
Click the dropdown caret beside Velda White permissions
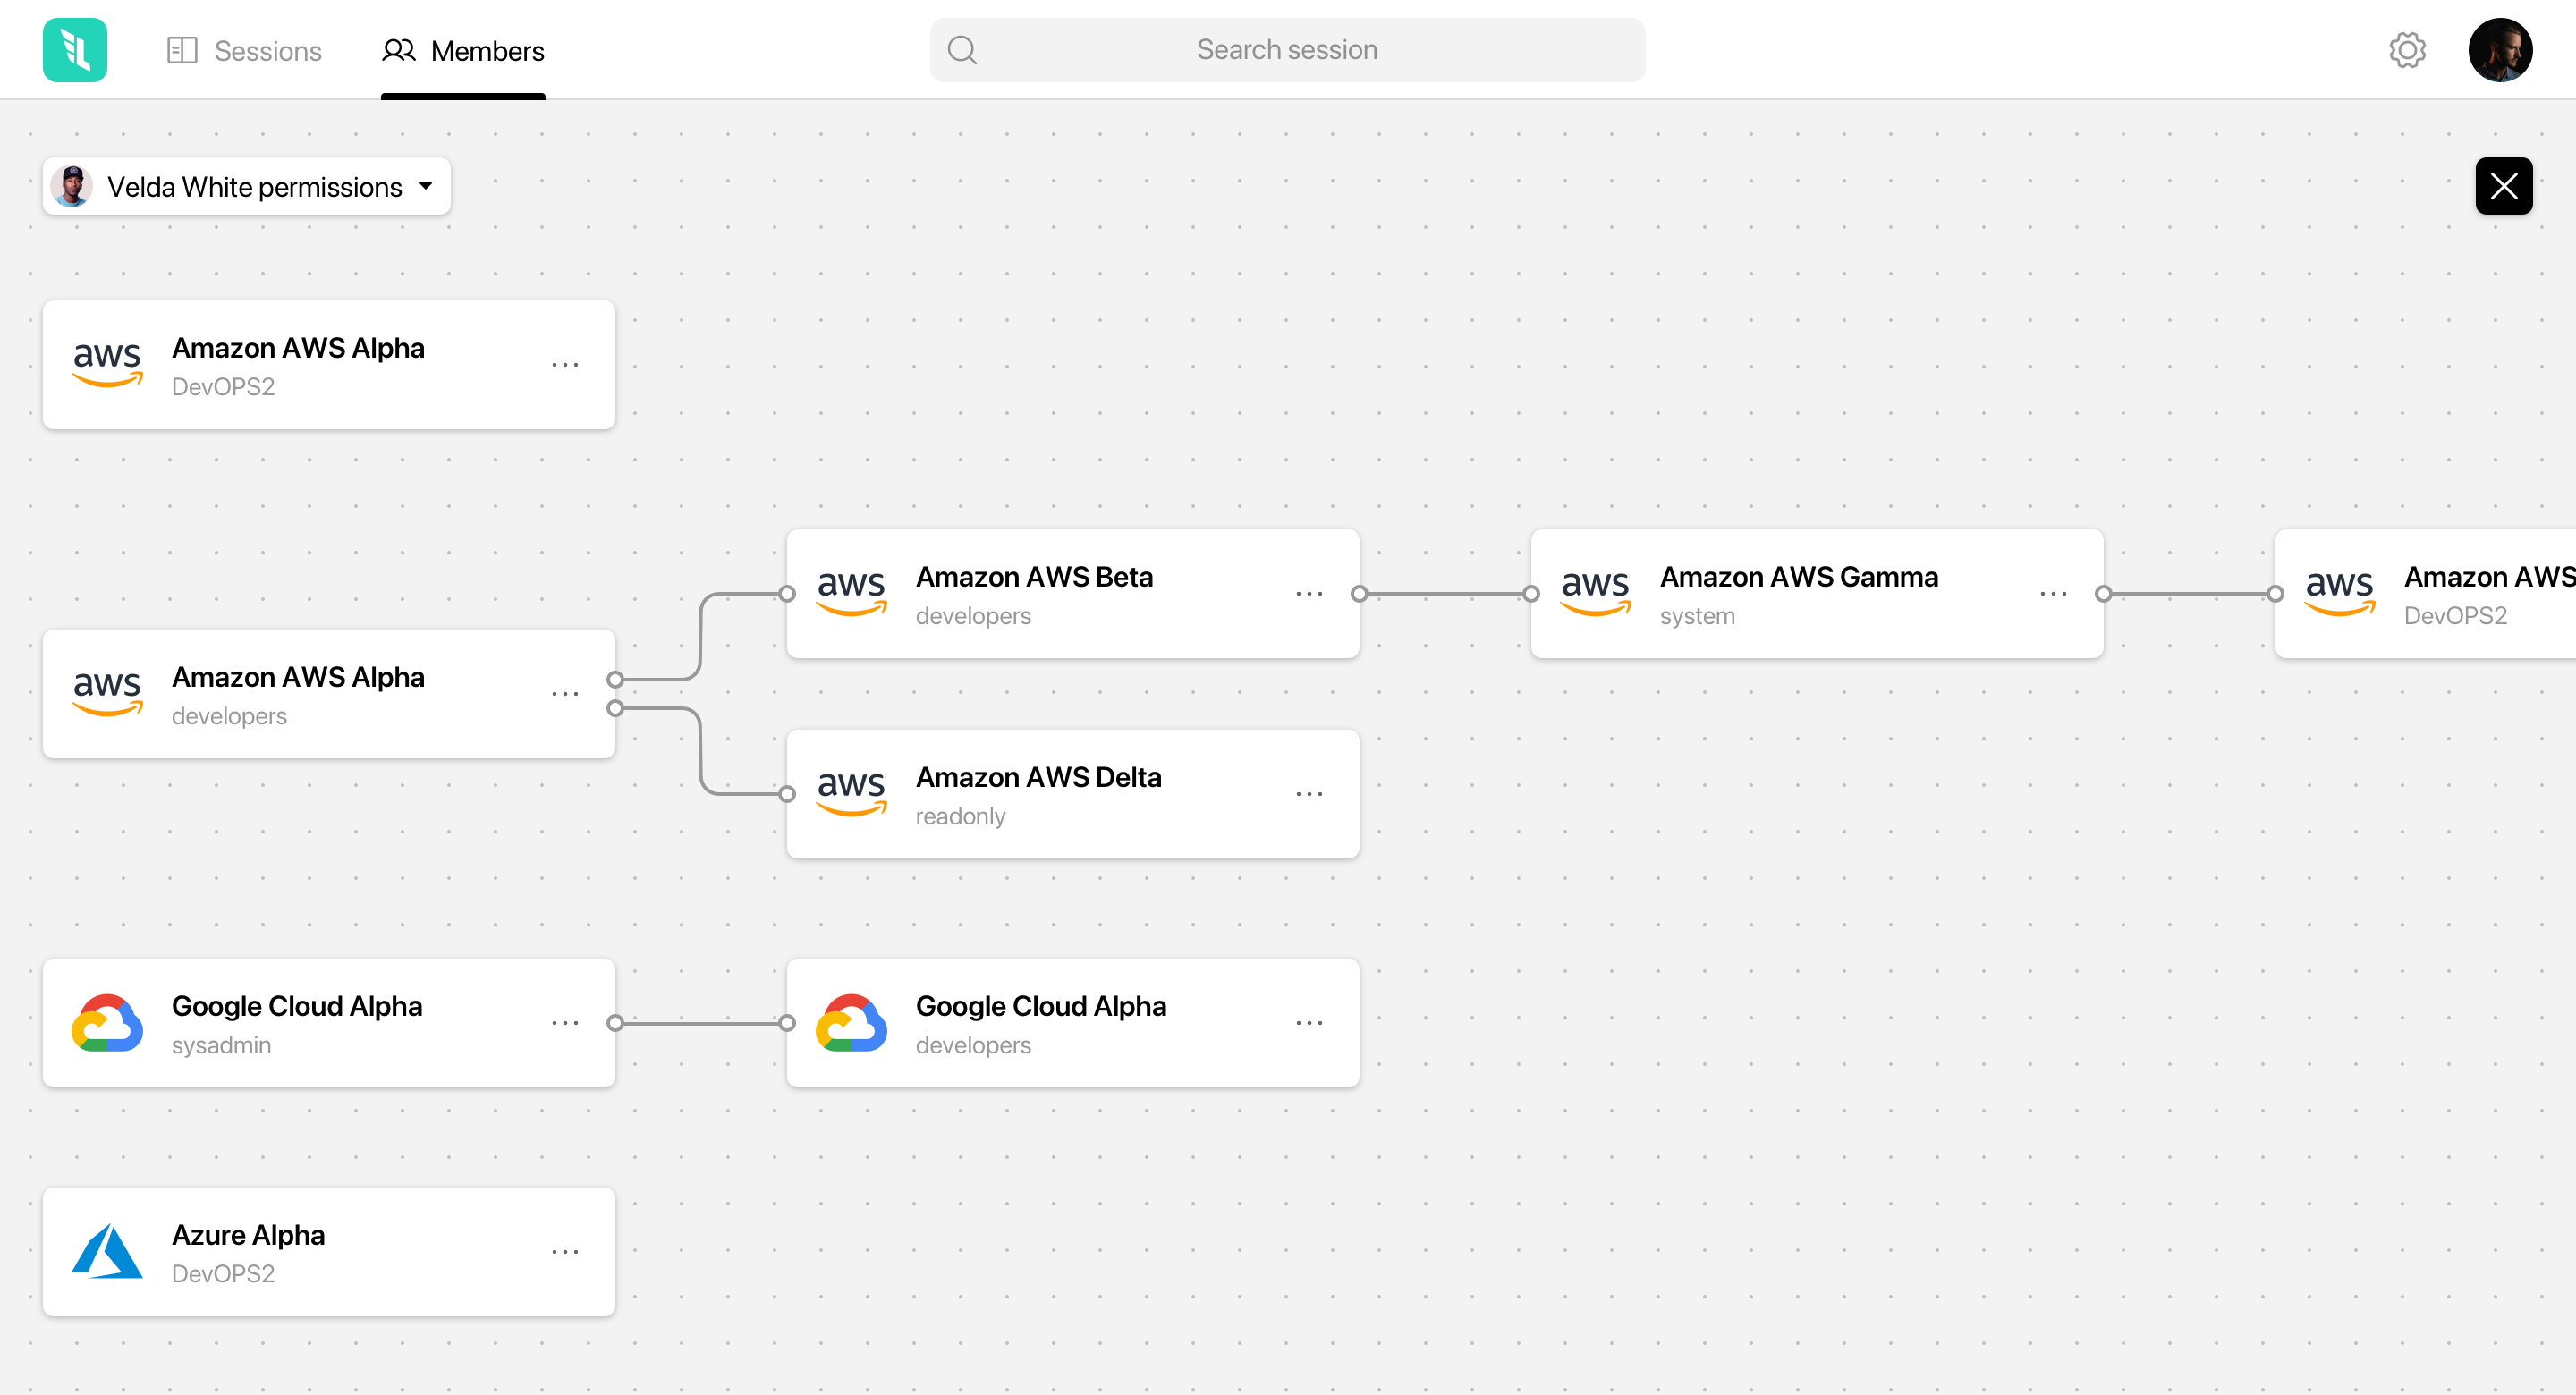tap(426, 186)
